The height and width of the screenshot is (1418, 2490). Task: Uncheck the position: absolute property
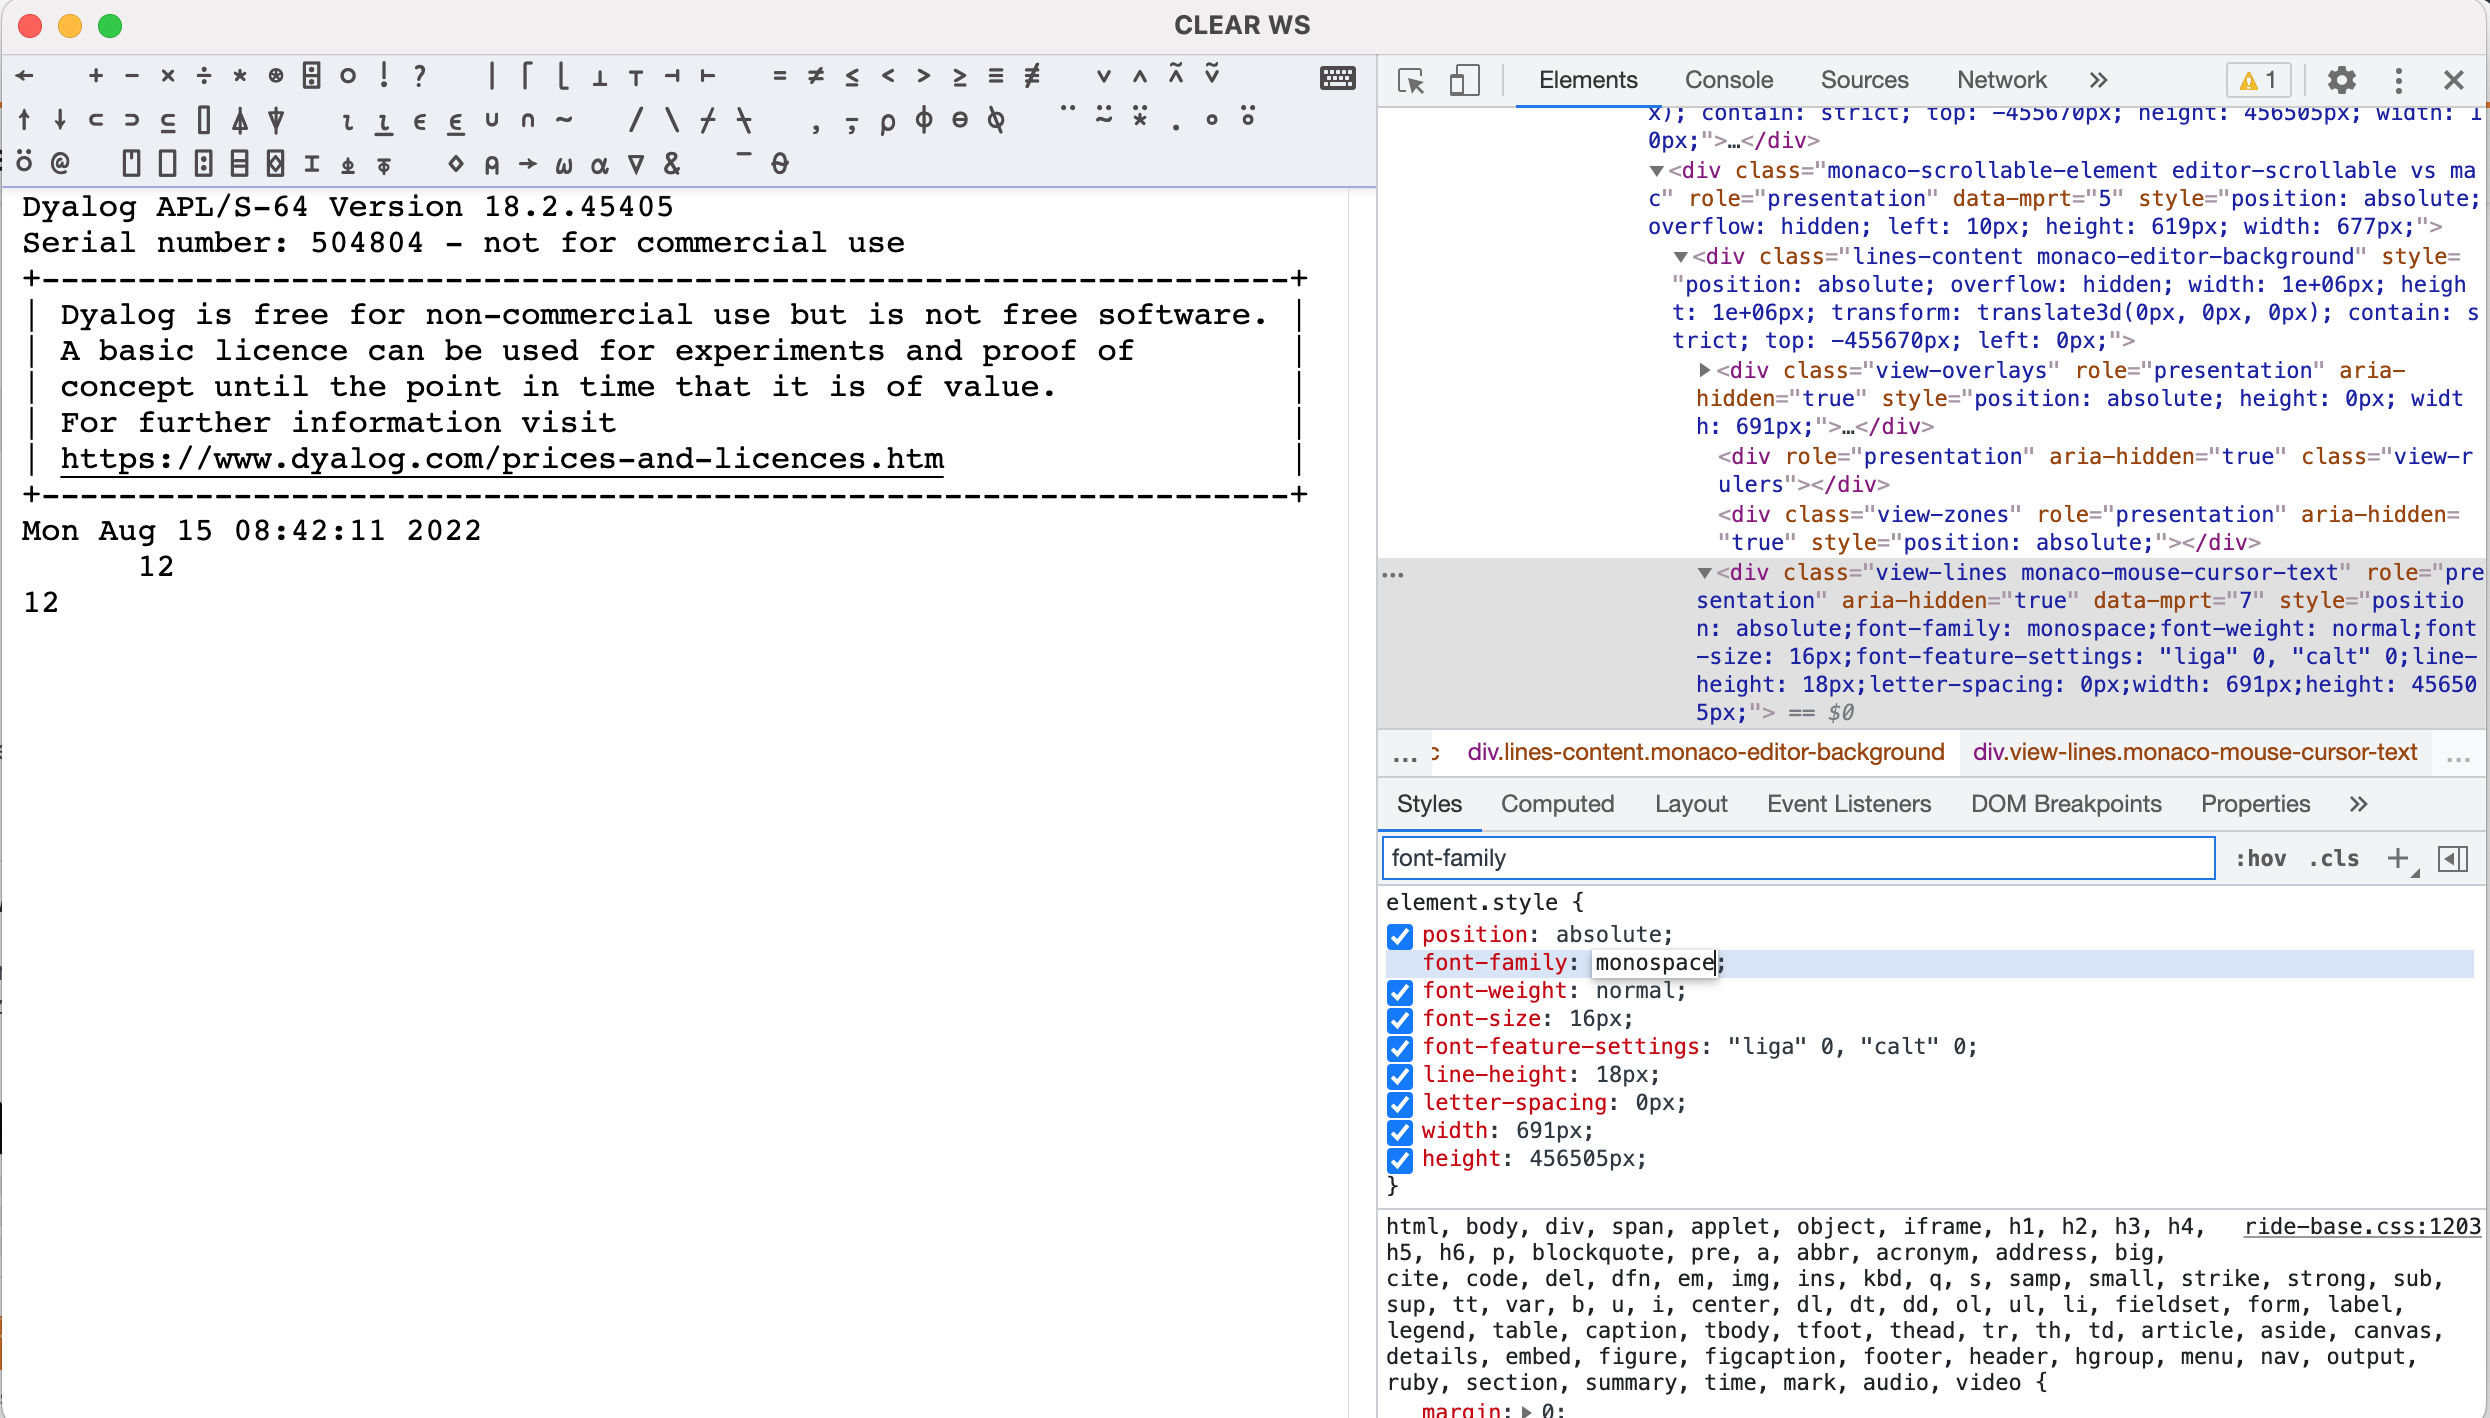coord(1400,936)
